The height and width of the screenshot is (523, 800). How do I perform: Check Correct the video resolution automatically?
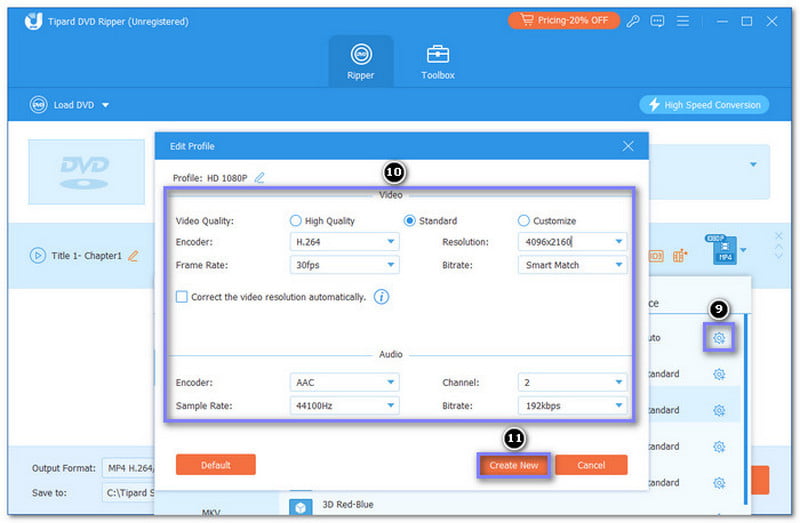(182, 297)
